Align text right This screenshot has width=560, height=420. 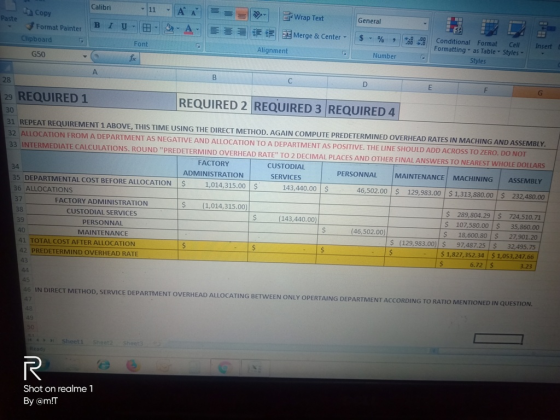coord(241,32)
